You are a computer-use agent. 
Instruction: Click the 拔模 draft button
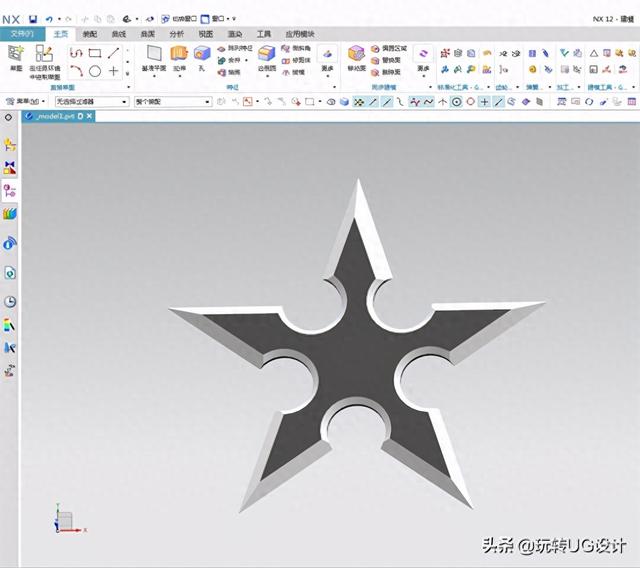(293, 72)
